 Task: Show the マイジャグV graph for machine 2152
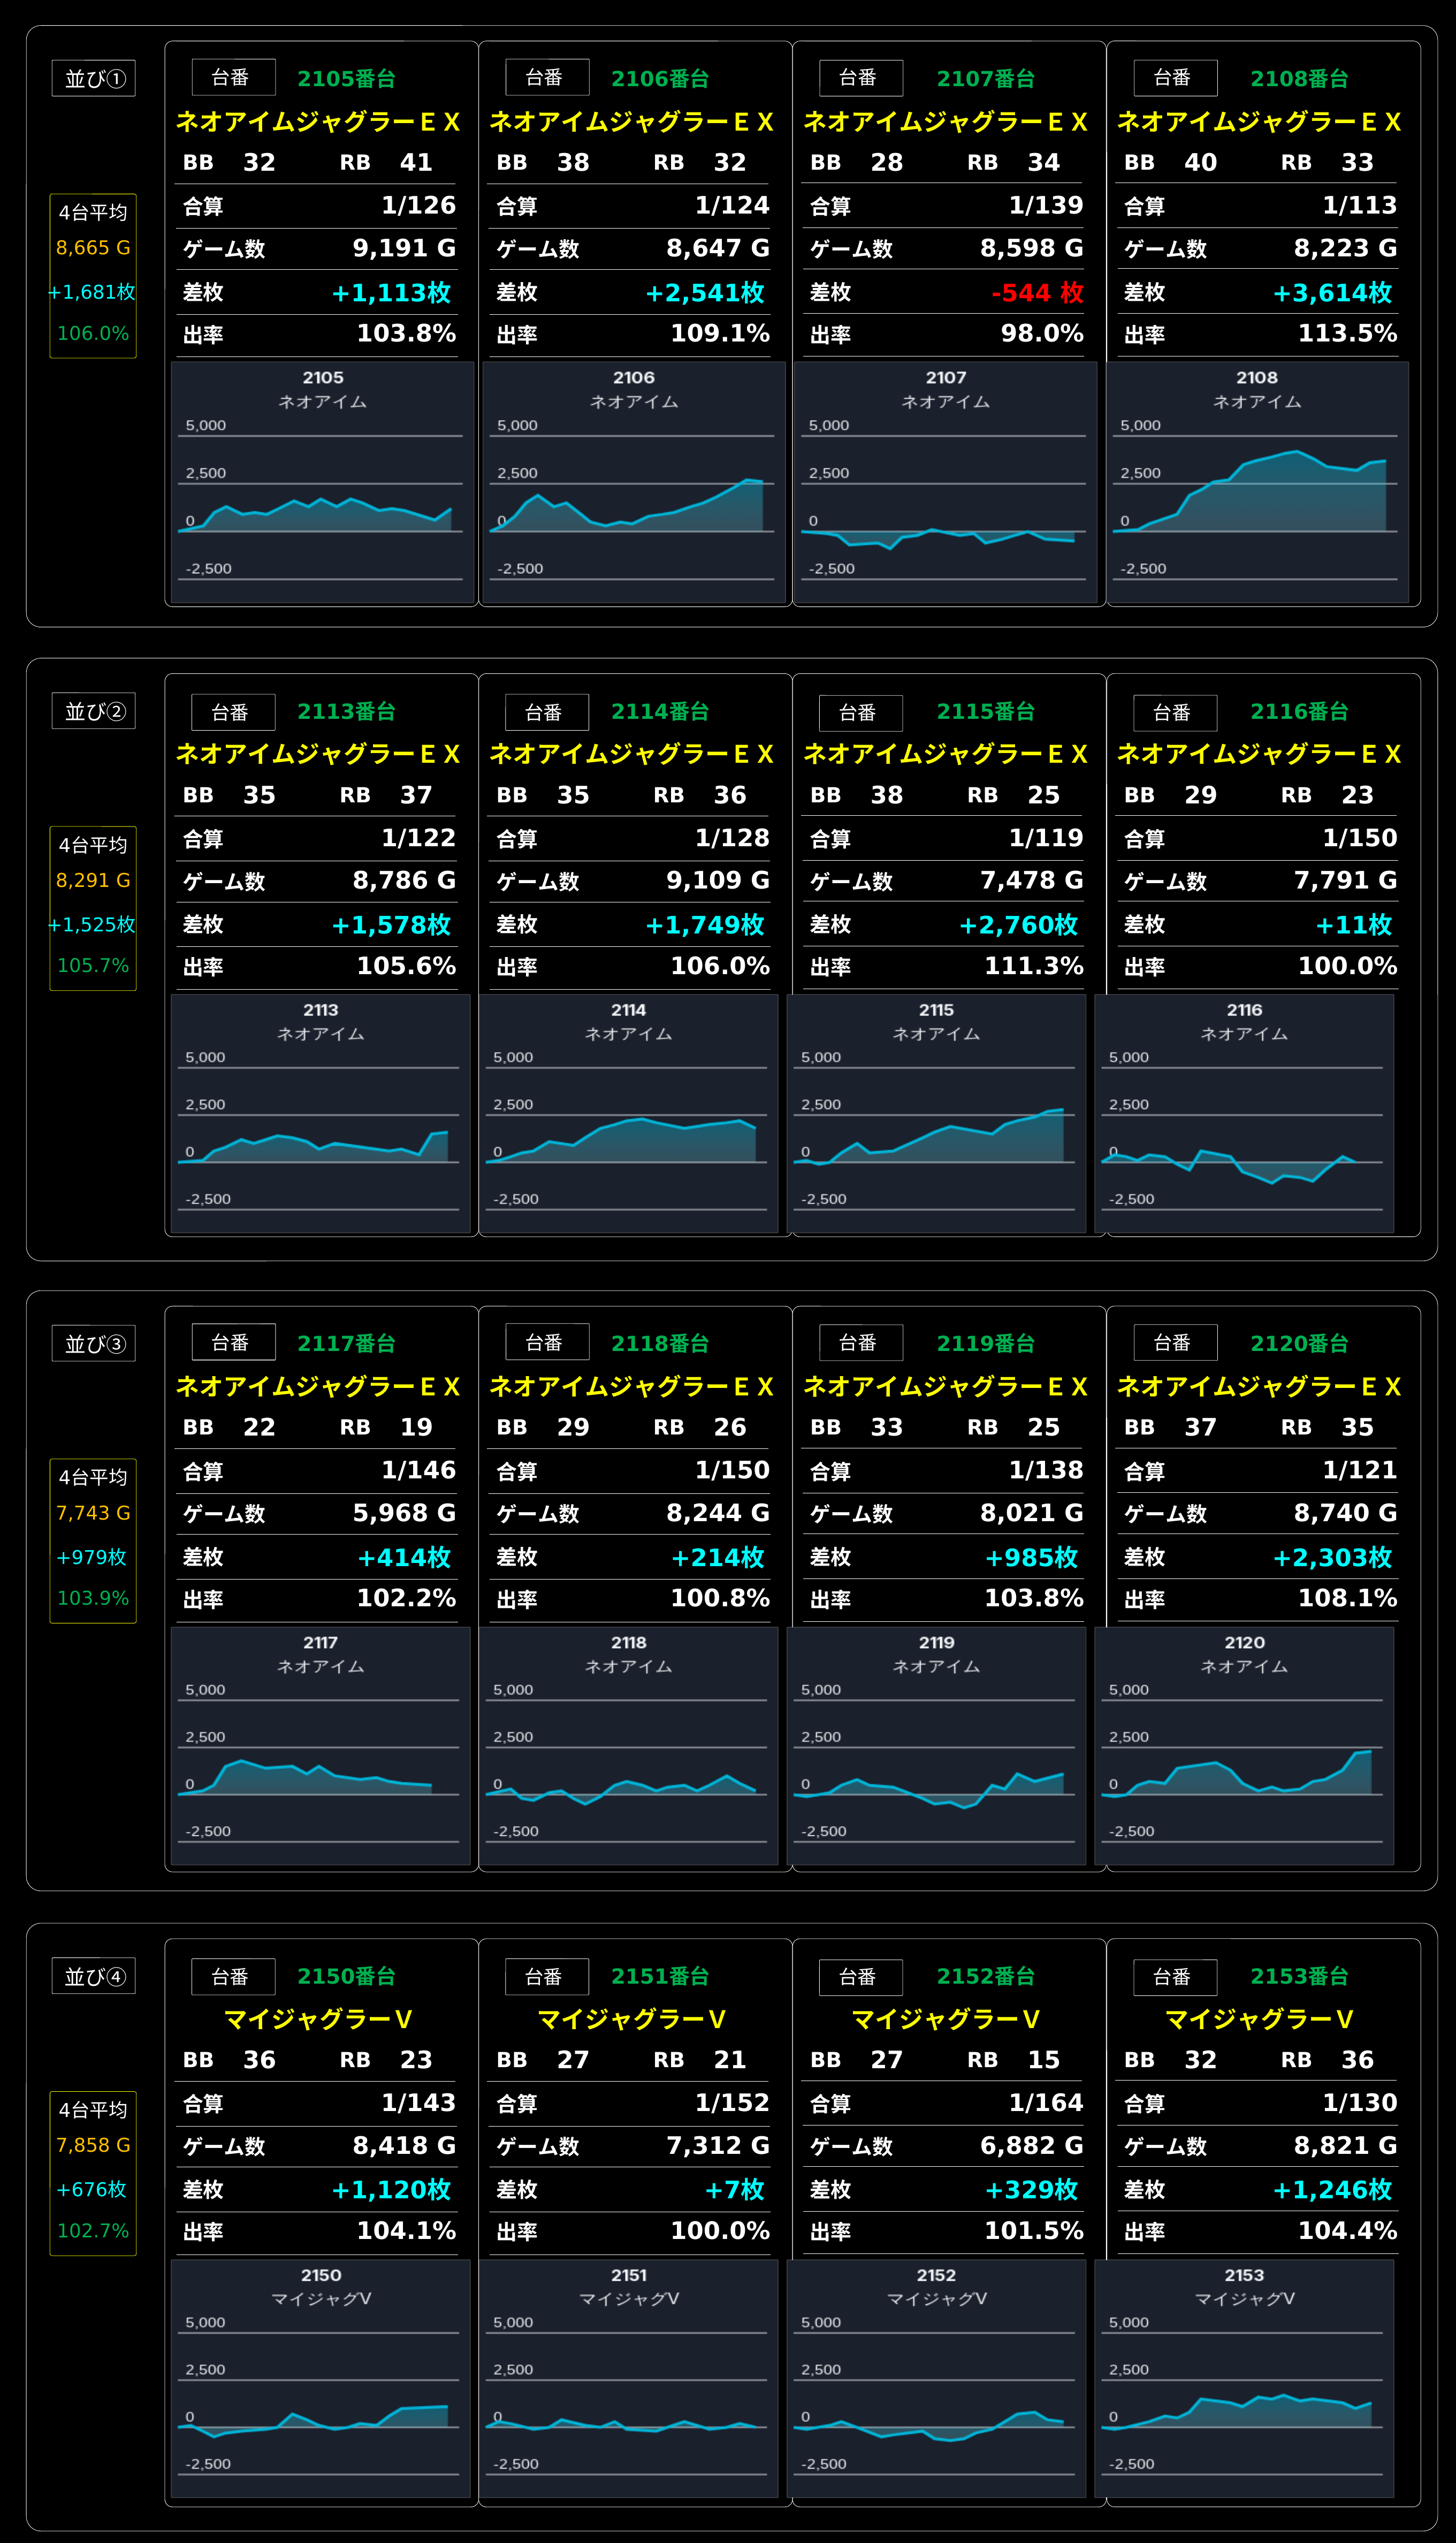(936, 2379)
